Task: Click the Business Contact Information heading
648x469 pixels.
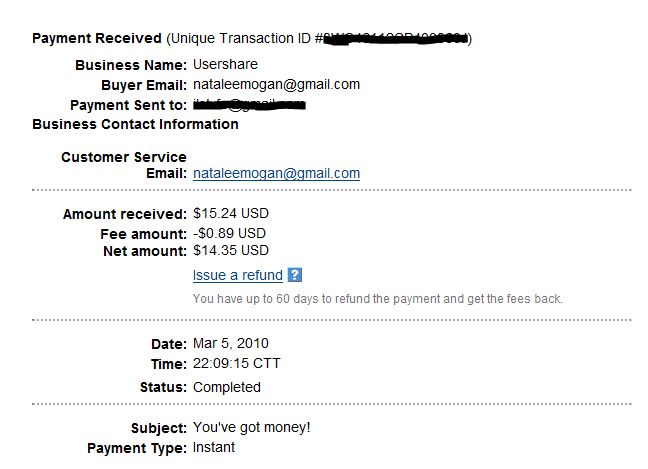Action: [x=135, y=125]
